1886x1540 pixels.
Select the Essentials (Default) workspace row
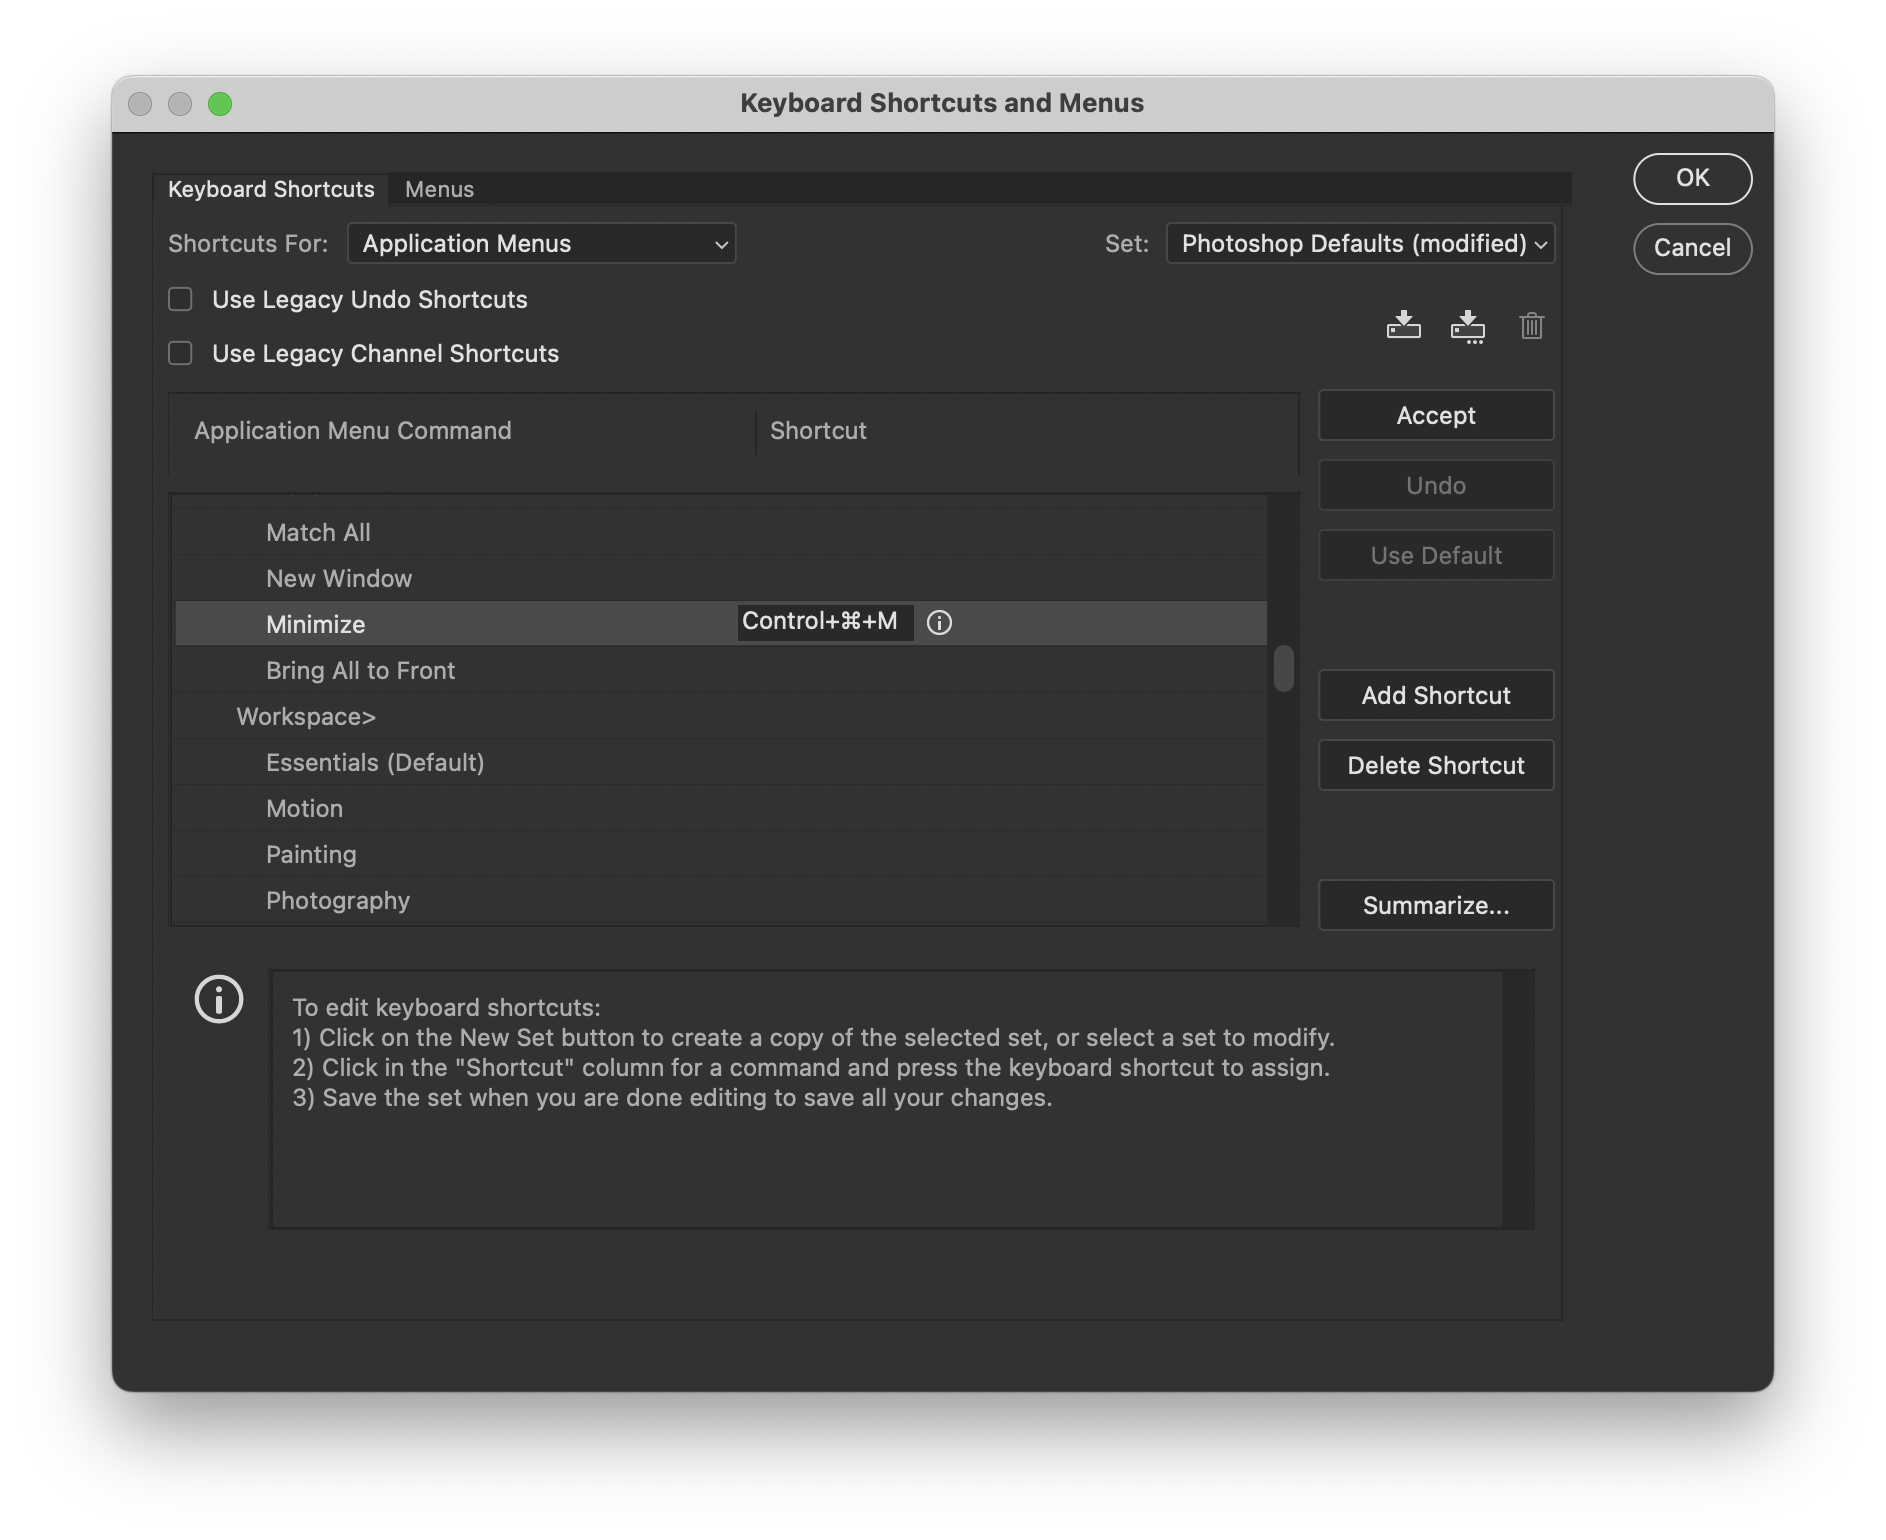(719, 763)
